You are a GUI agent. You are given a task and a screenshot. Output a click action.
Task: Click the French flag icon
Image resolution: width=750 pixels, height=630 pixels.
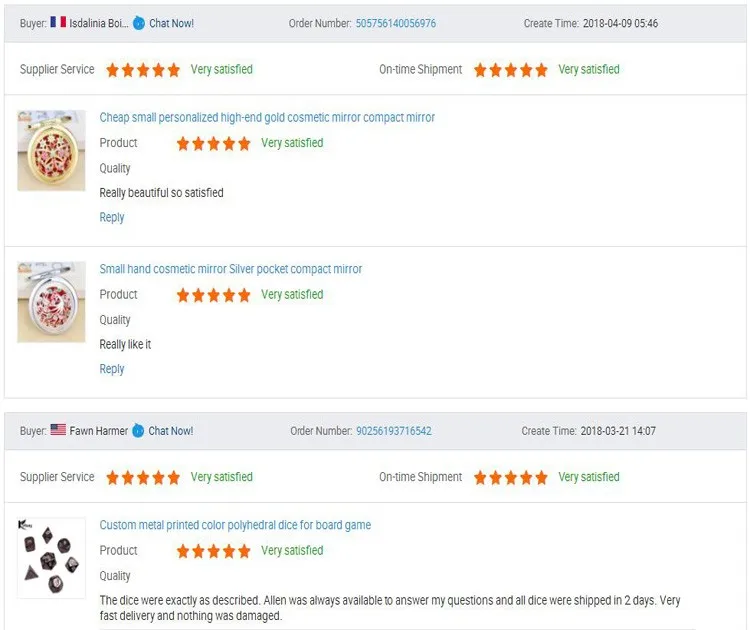58,22
